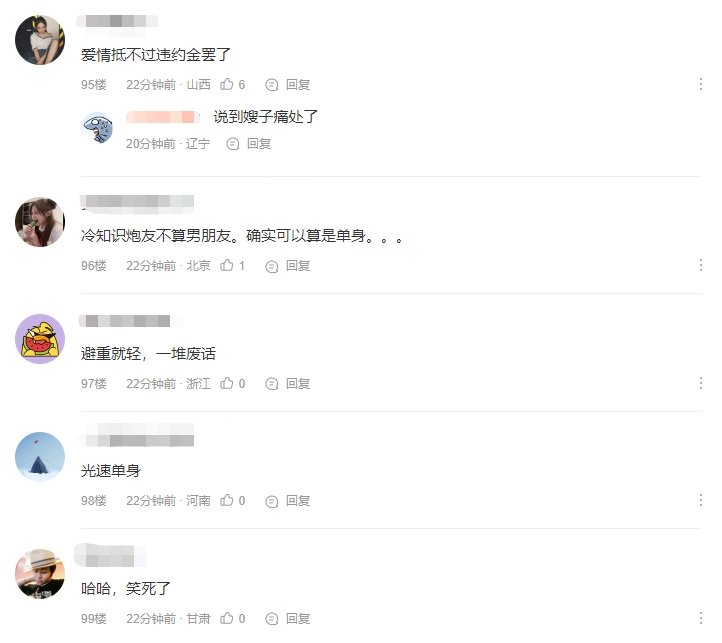
Task: Click the tent avatar on 98楼
Action: point(40,456)
